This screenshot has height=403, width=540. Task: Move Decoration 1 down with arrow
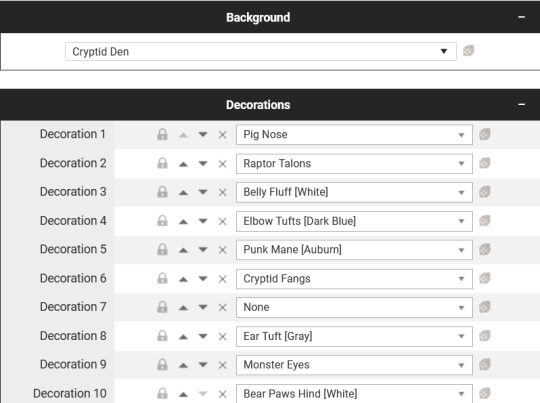point(203,134)
